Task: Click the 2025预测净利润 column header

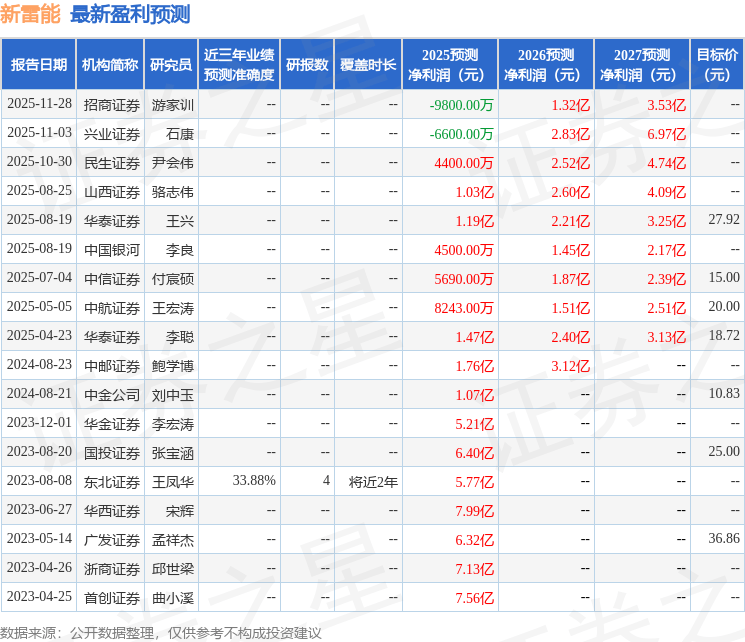Action: (450, 65)
